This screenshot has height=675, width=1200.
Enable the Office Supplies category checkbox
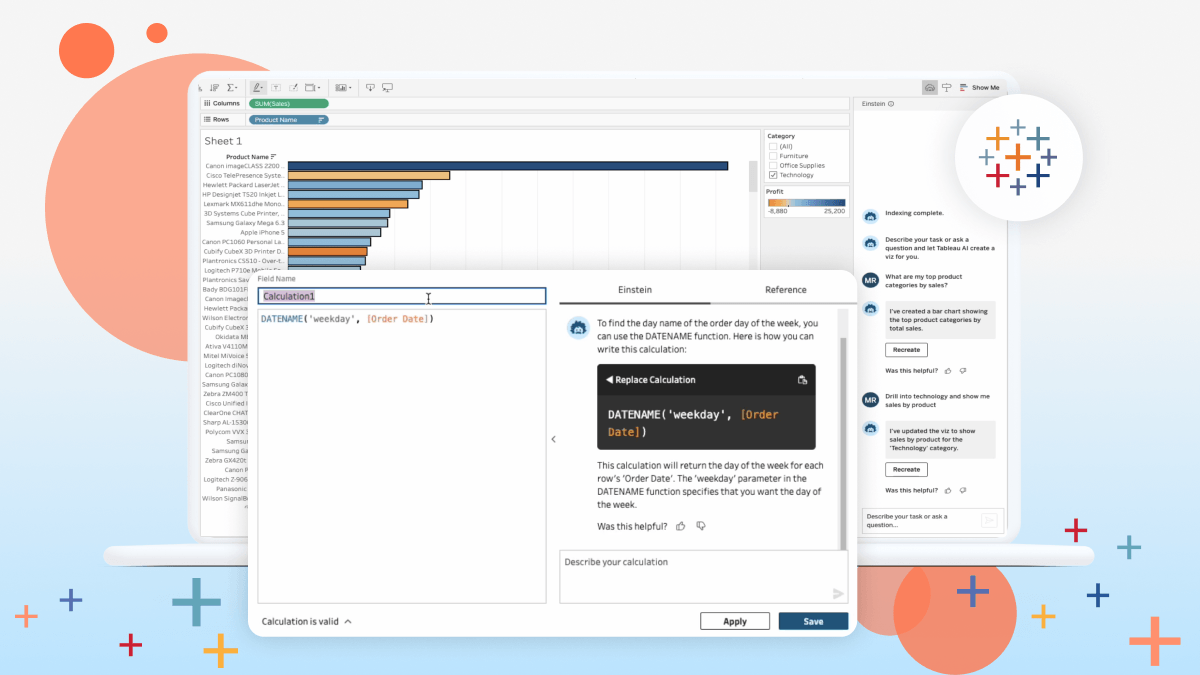(772, 166)
